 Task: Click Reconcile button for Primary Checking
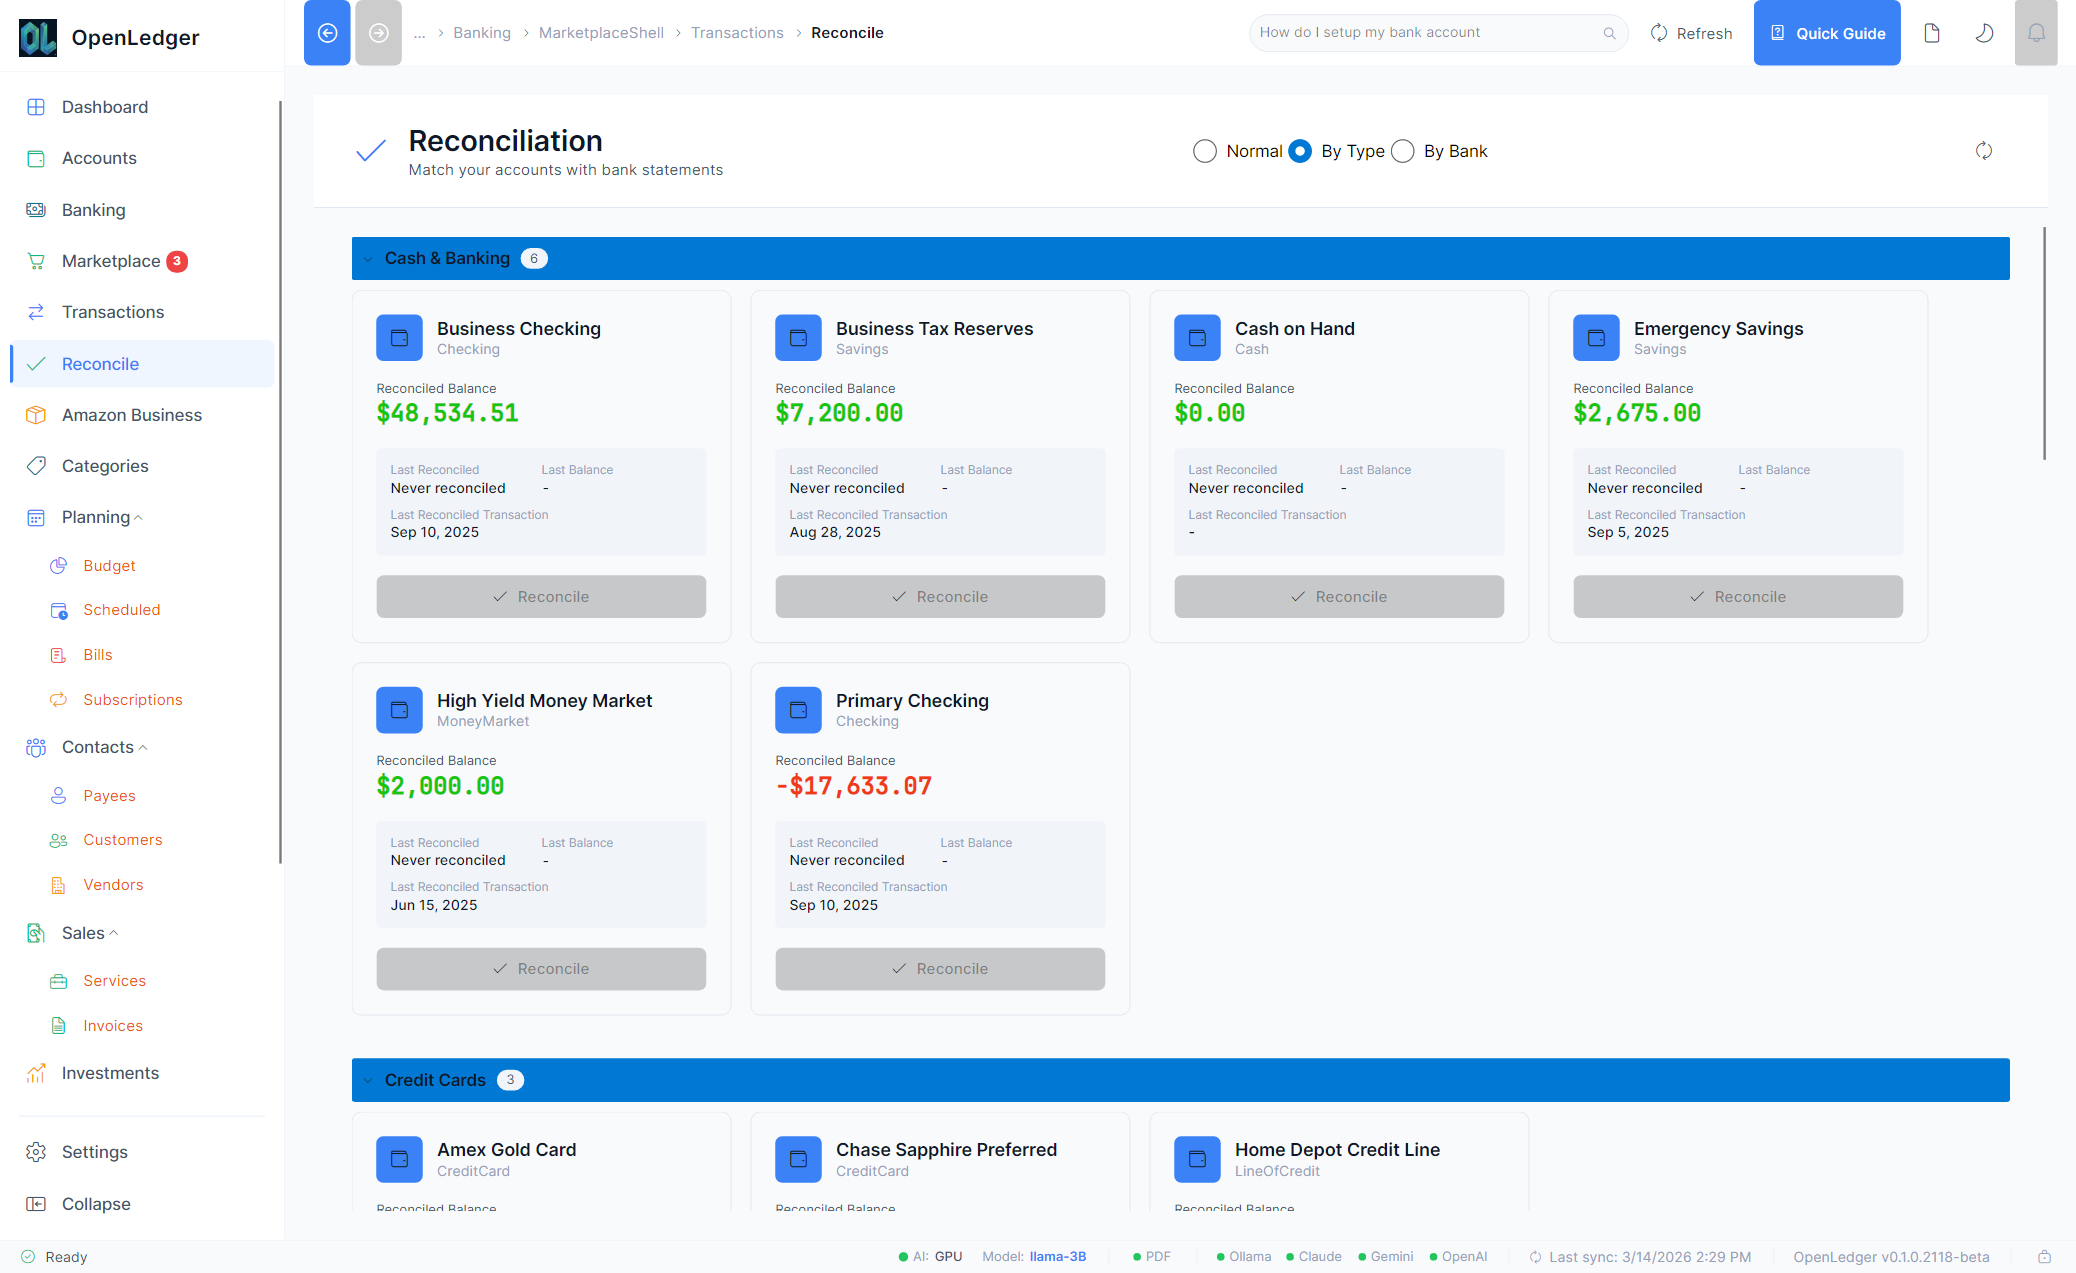pyautogui.click(x=939, y=969)
